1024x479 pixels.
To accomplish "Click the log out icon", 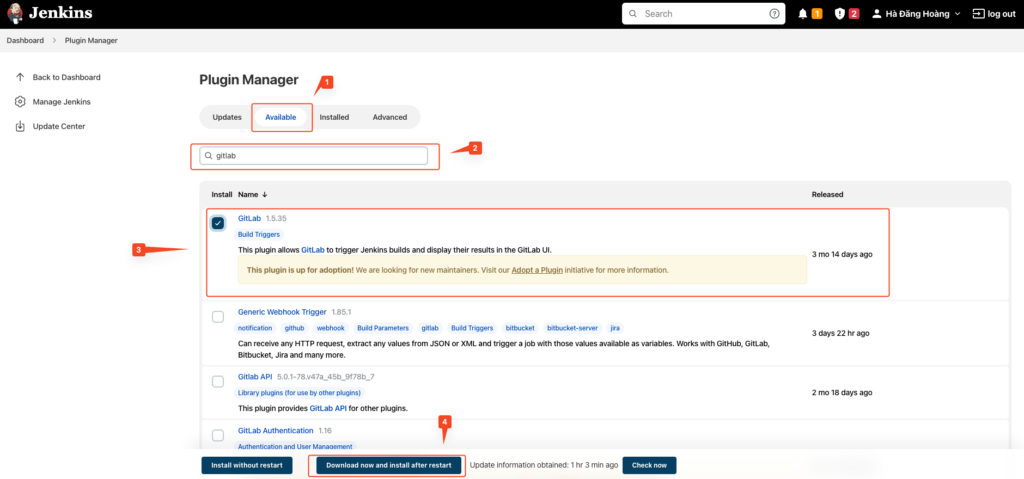I will pyautogui.click(x=978, y=14).
